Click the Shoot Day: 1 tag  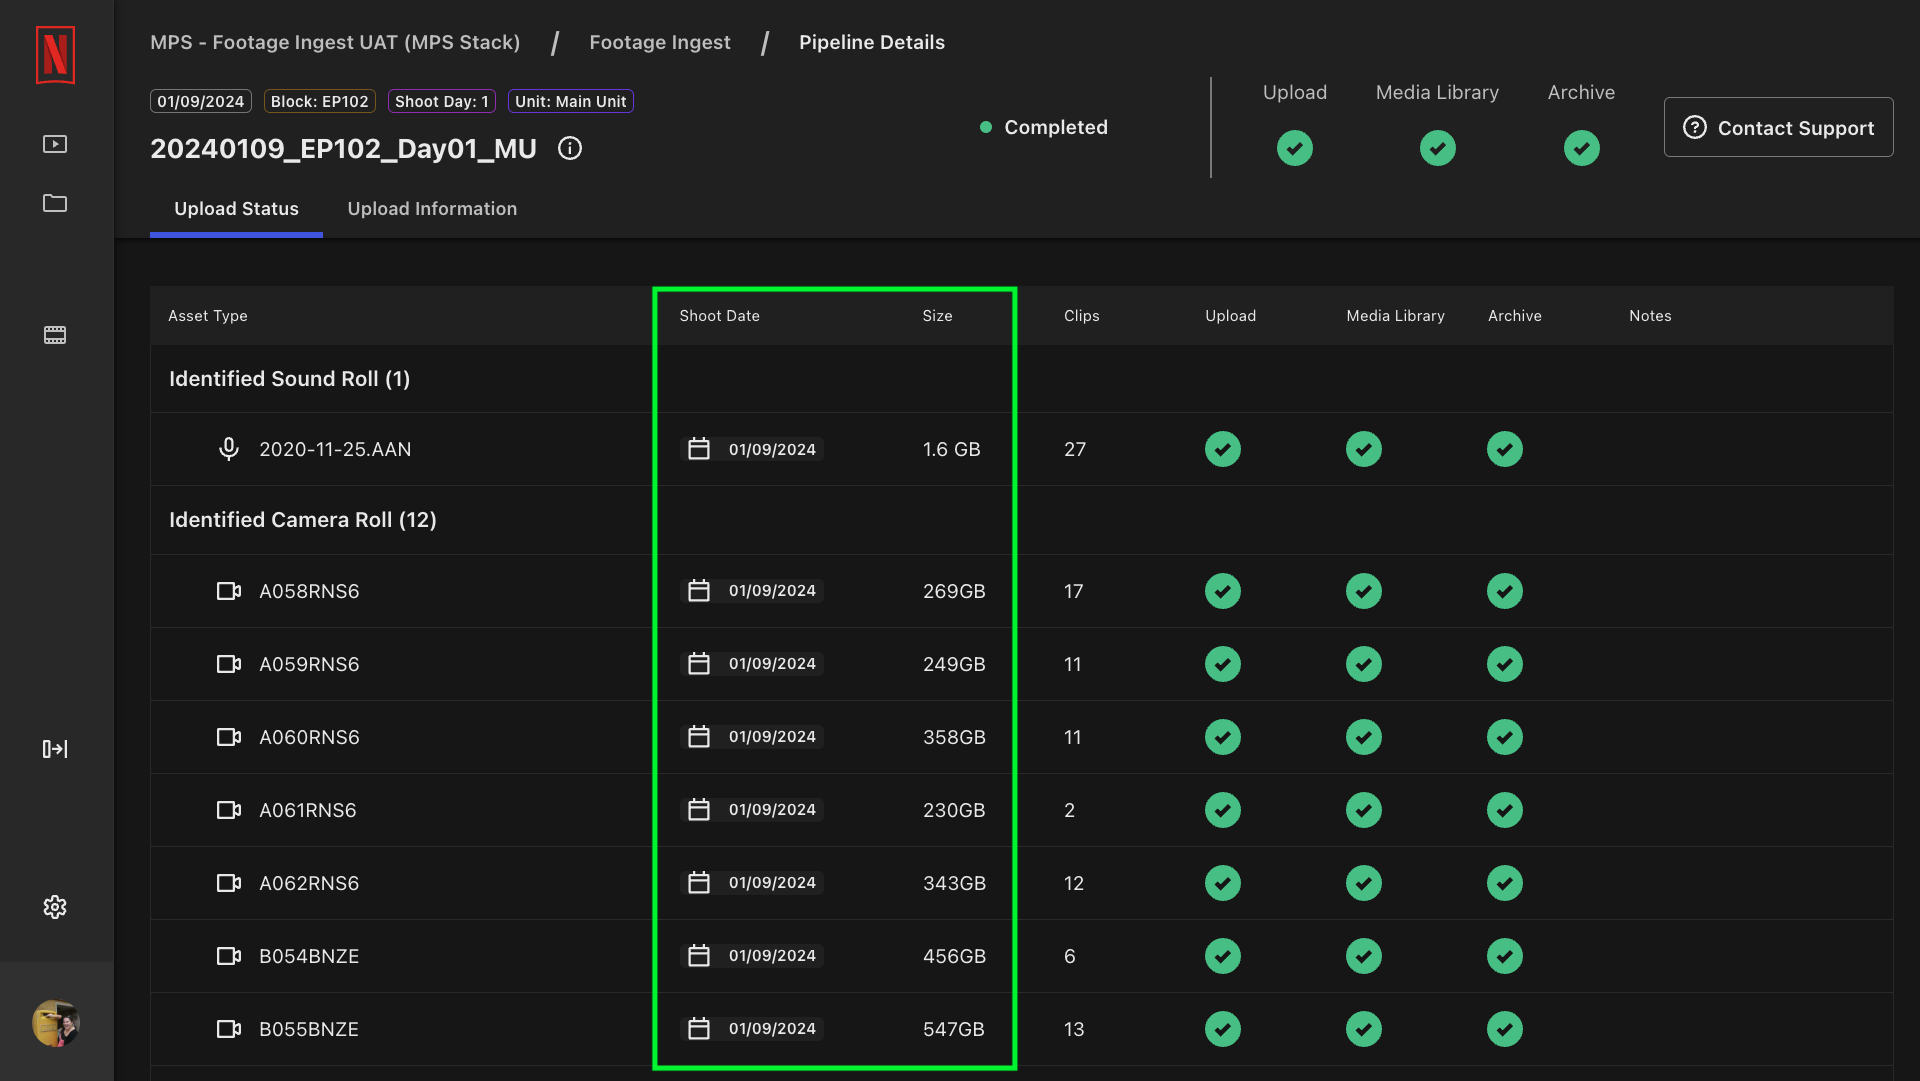click(x=442, y=101)
